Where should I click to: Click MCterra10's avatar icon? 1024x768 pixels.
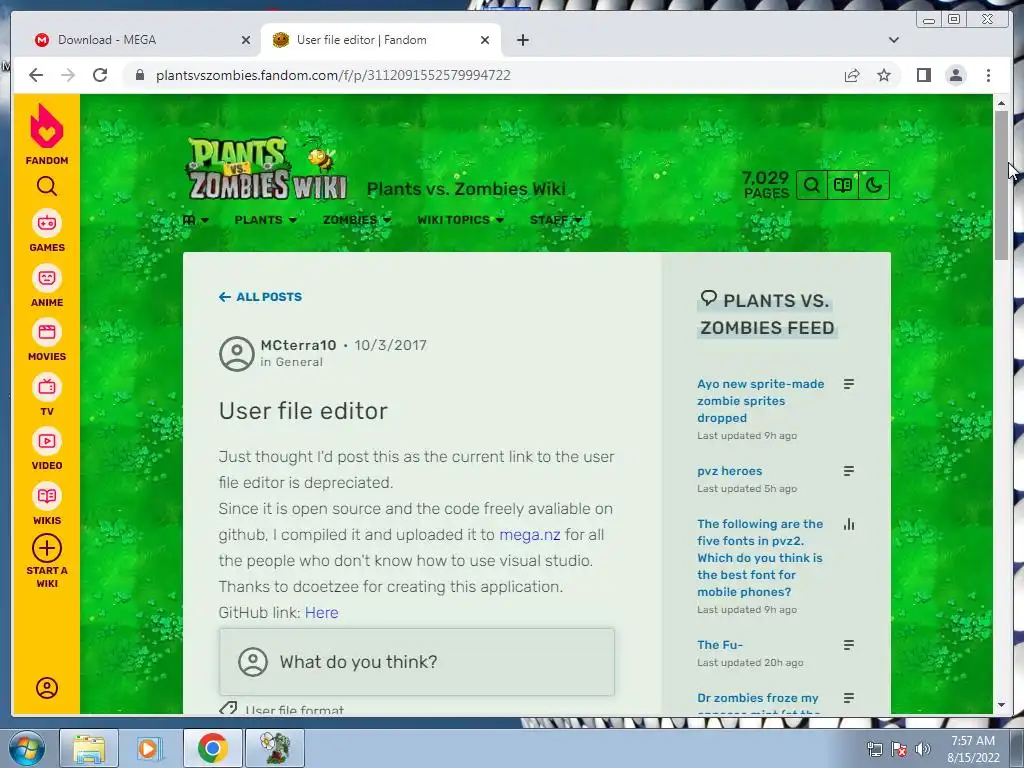click(236, 353)
